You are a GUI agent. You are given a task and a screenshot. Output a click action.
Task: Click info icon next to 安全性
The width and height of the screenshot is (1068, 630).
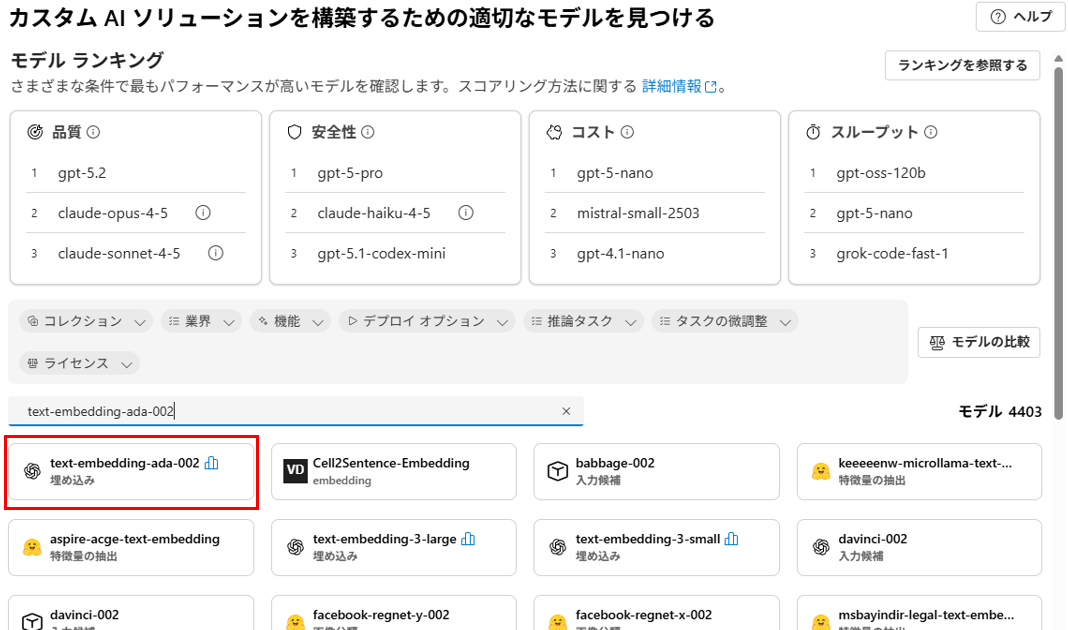[368, 132]
